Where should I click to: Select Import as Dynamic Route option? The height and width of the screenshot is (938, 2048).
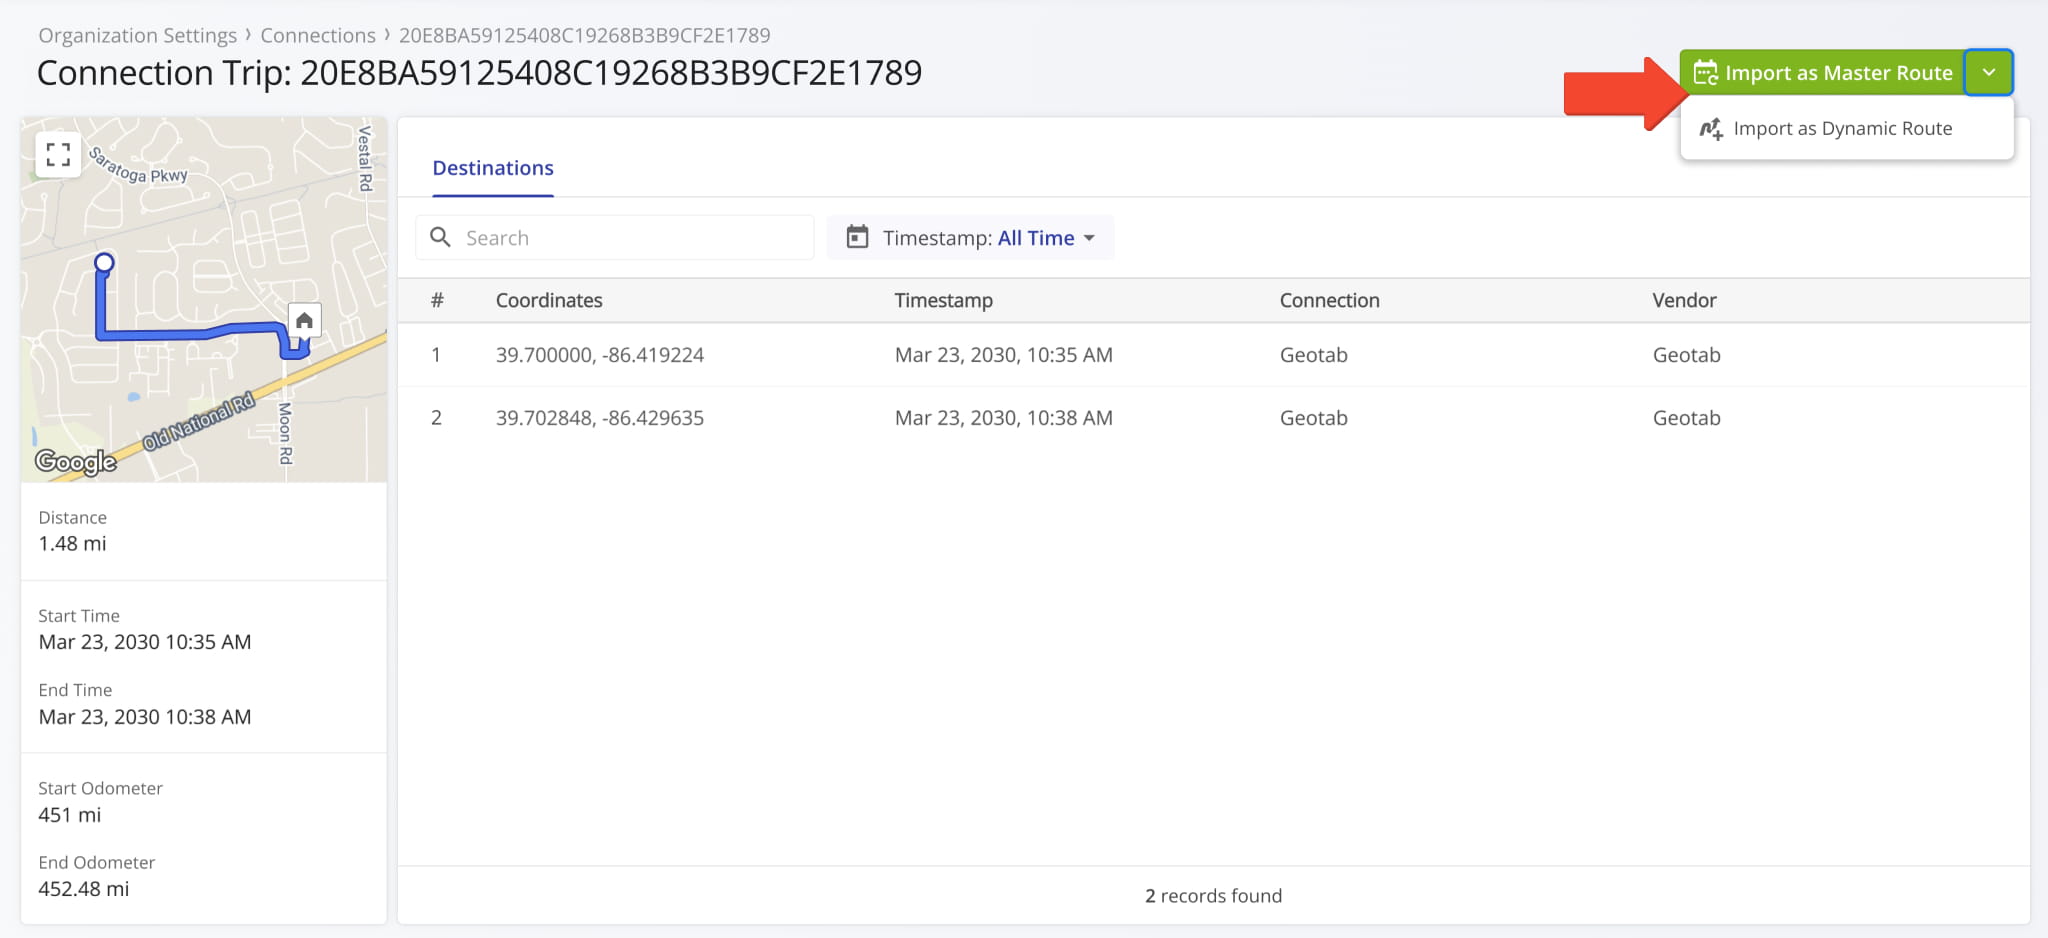pyautogui.click(x=1842, y=129)
